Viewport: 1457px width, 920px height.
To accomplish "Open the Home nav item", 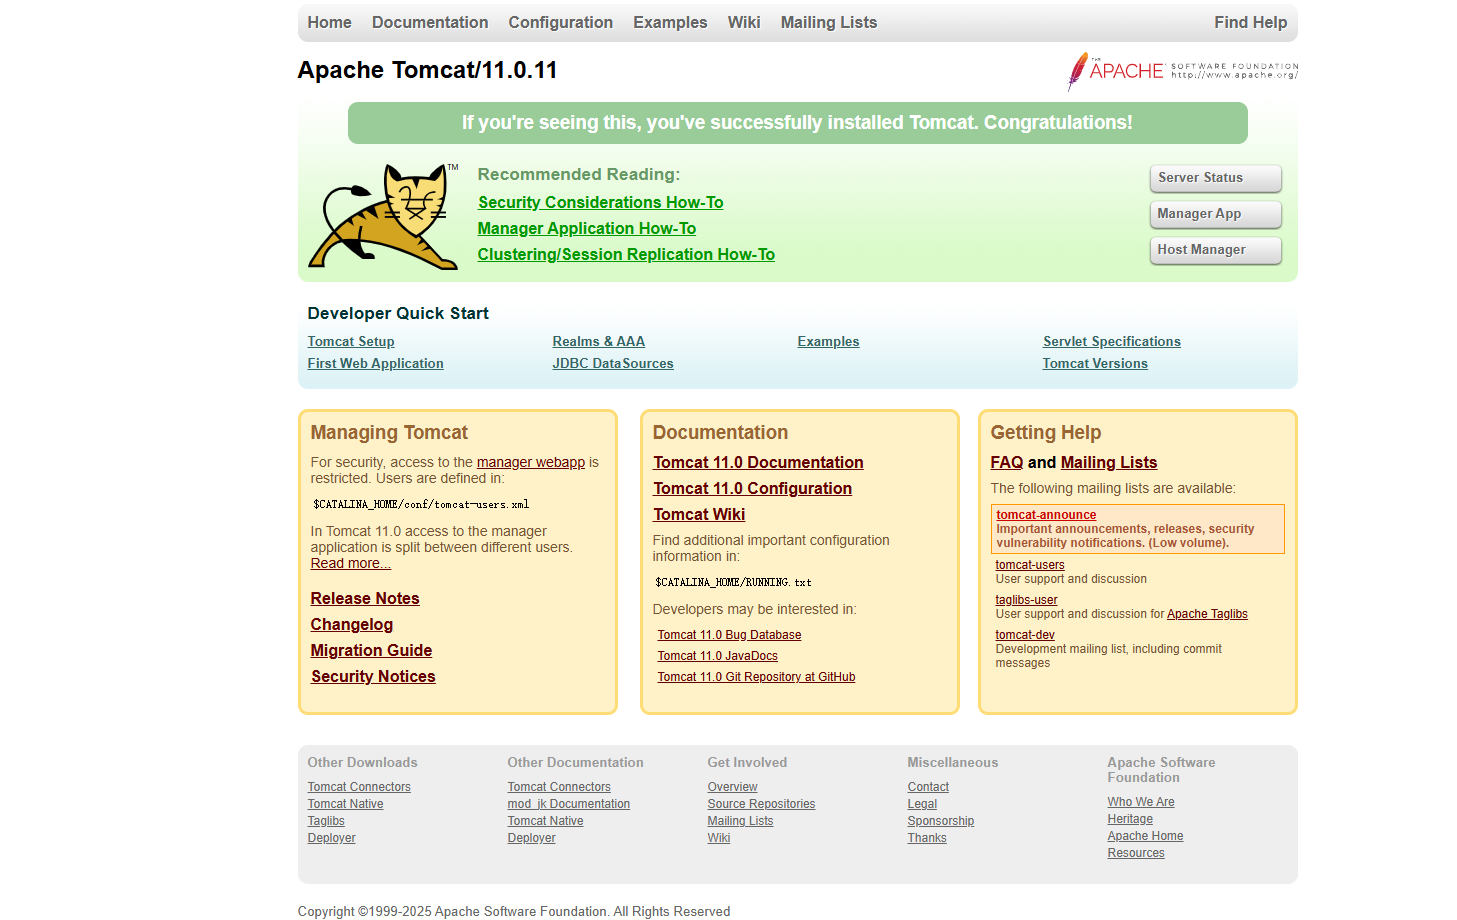I will click(329, 22).
